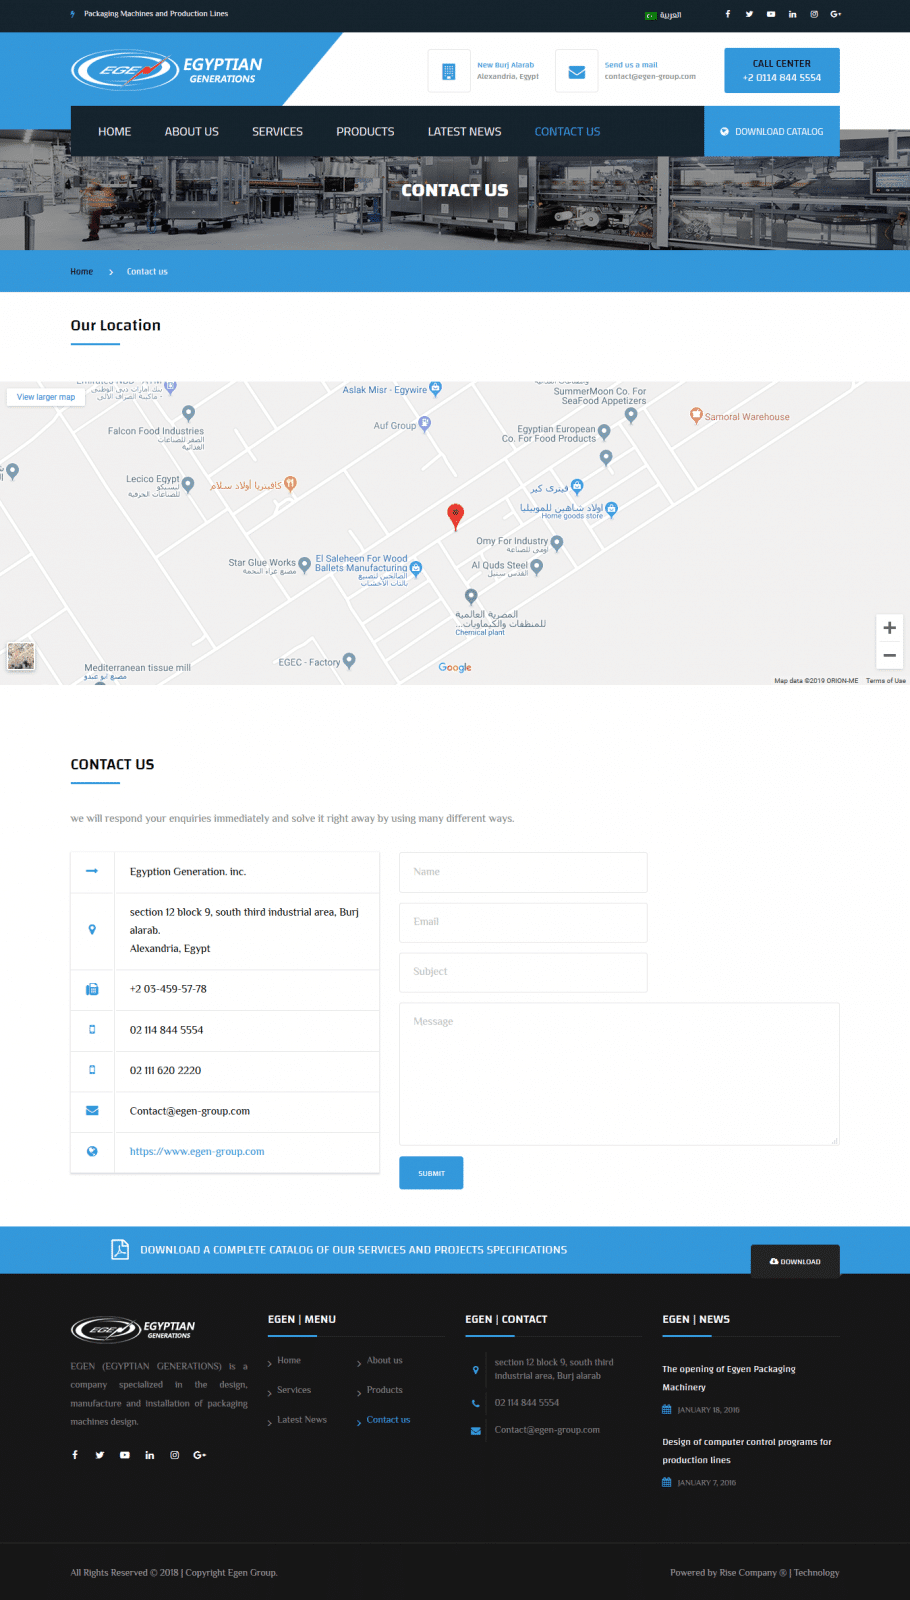Open the View larger map link

pos(46,397)
